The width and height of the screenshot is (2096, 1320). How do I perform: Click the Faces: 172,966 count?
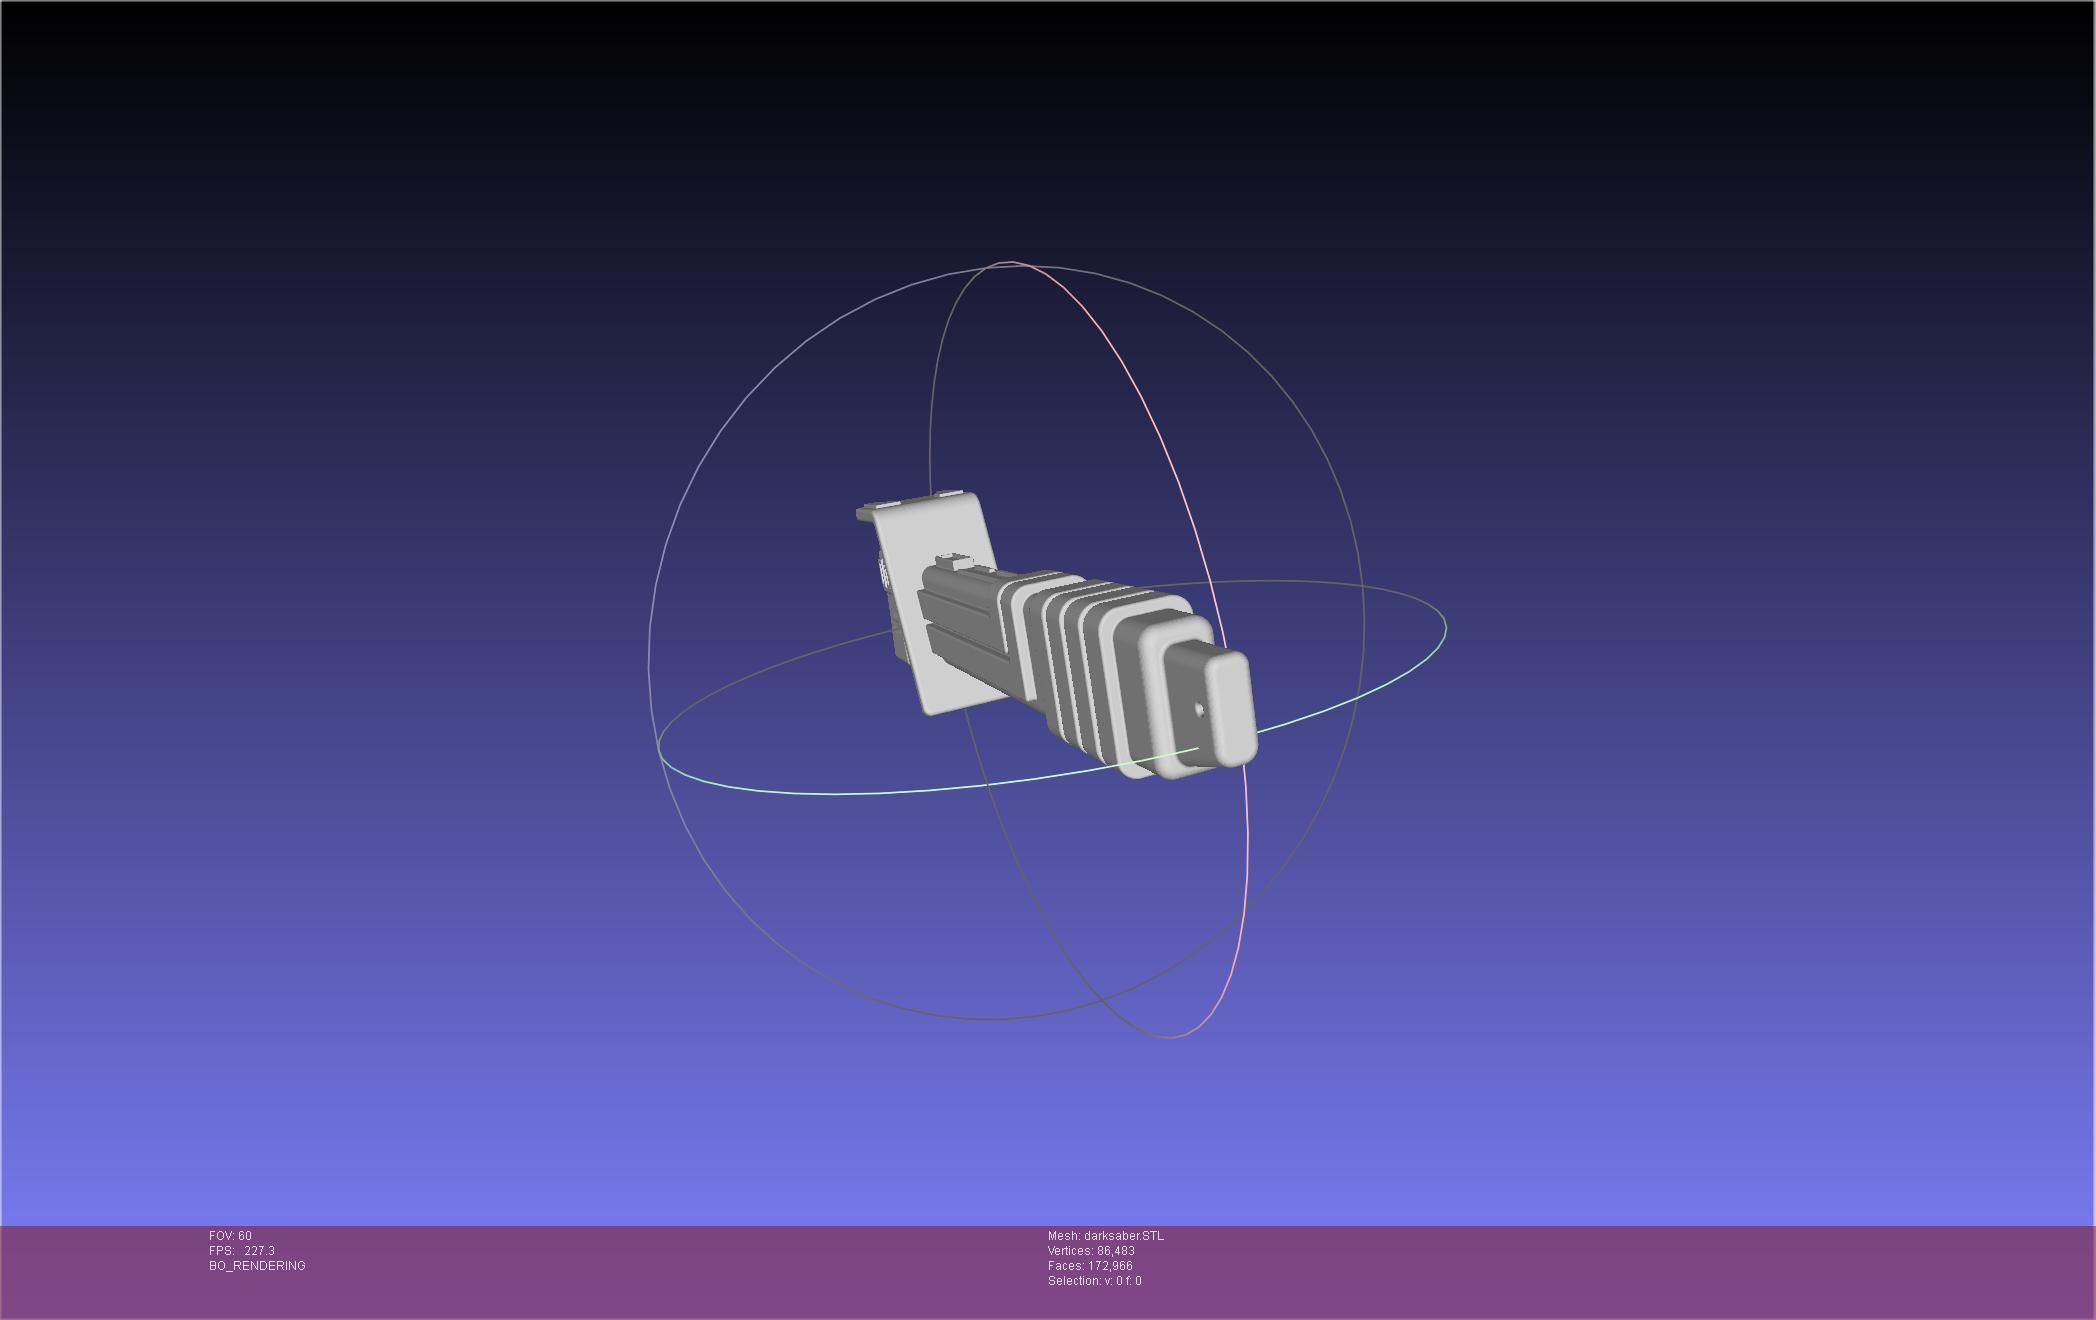1090,1266
